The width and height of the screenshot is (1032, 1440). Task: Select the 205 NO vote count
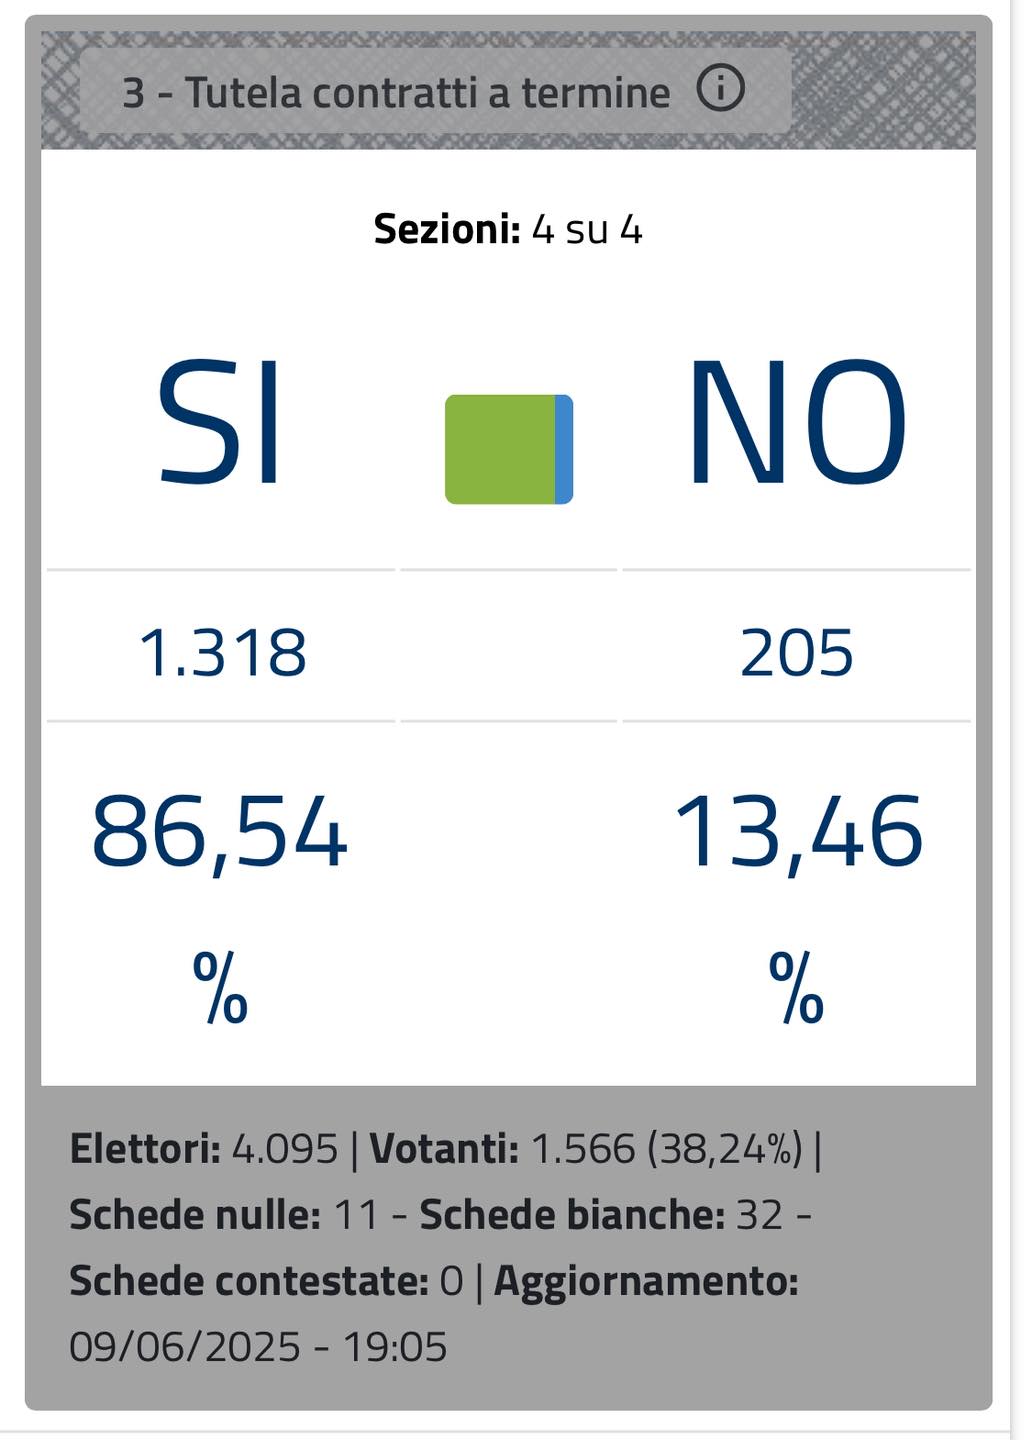pyautogui.click(x=796, y=653)
